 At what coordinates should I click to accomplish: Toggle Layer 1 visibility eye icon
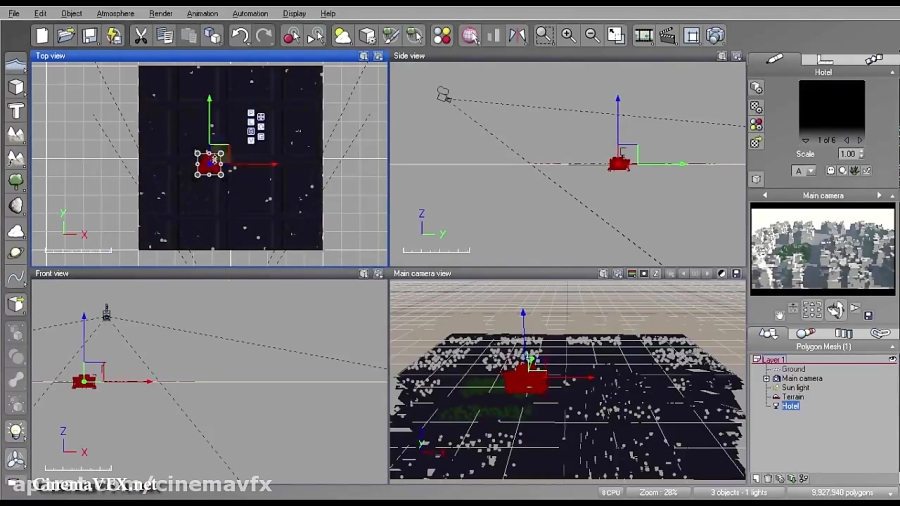(891, 359)
